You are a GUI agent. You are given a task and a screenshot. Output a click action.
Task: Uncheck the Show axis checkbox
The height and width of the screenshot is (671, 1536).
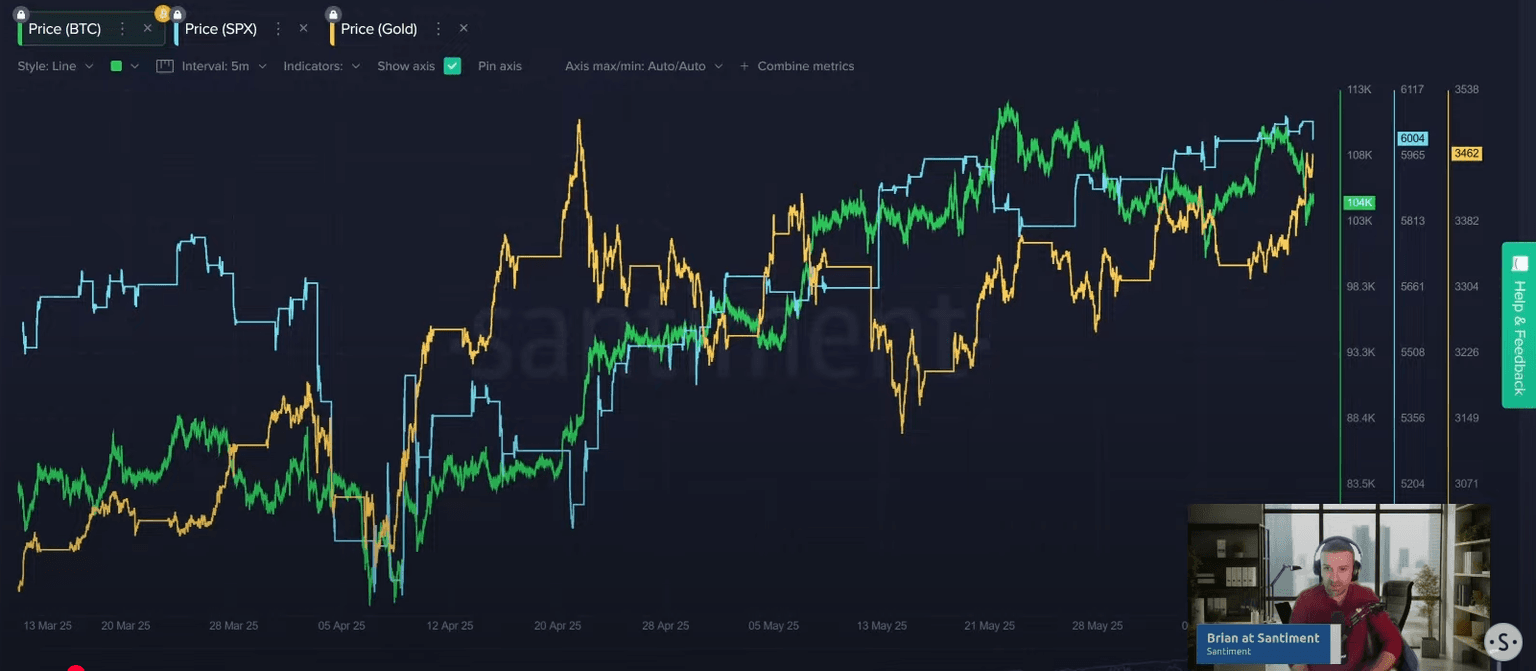click(452, 66)
